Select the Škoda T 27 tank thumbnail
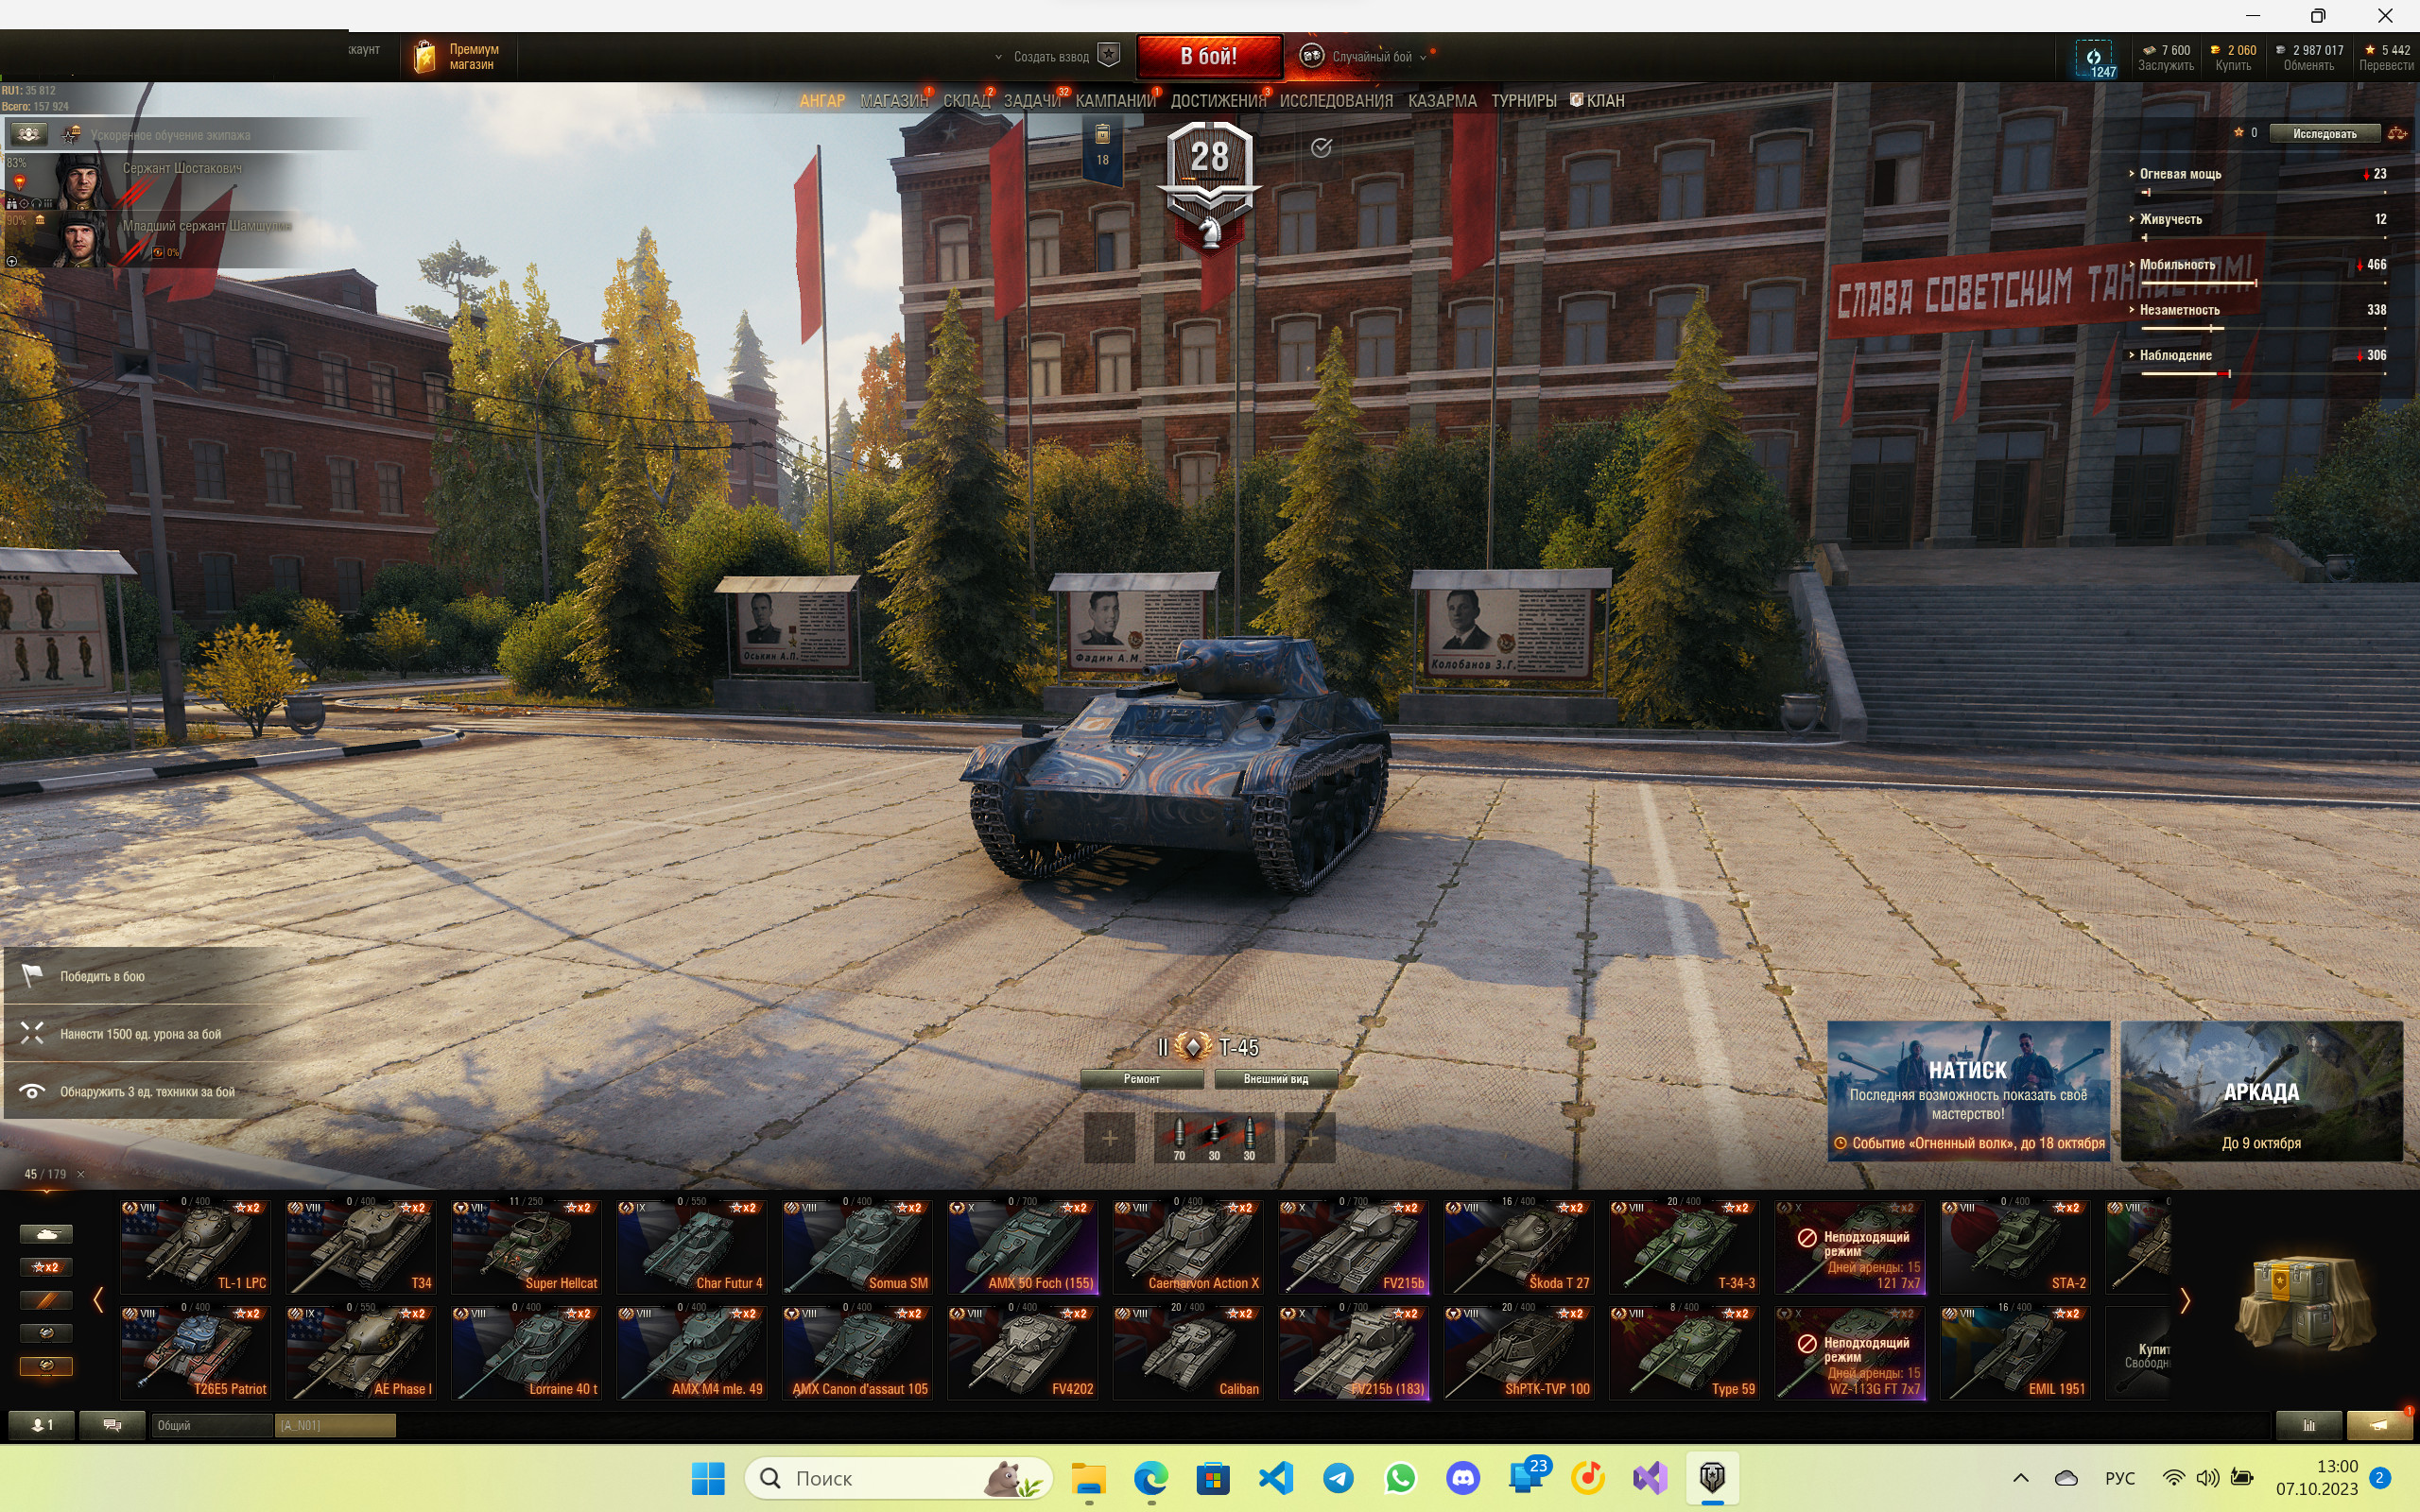Screen dimensions: 2420x1512 point(1519,1246)
